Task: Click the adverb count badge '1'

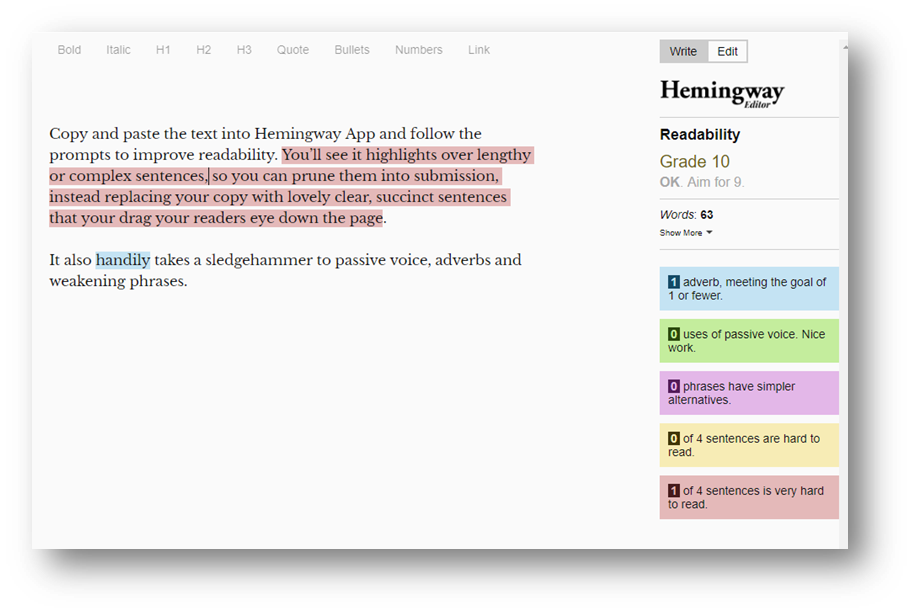Action: (674, 282)
